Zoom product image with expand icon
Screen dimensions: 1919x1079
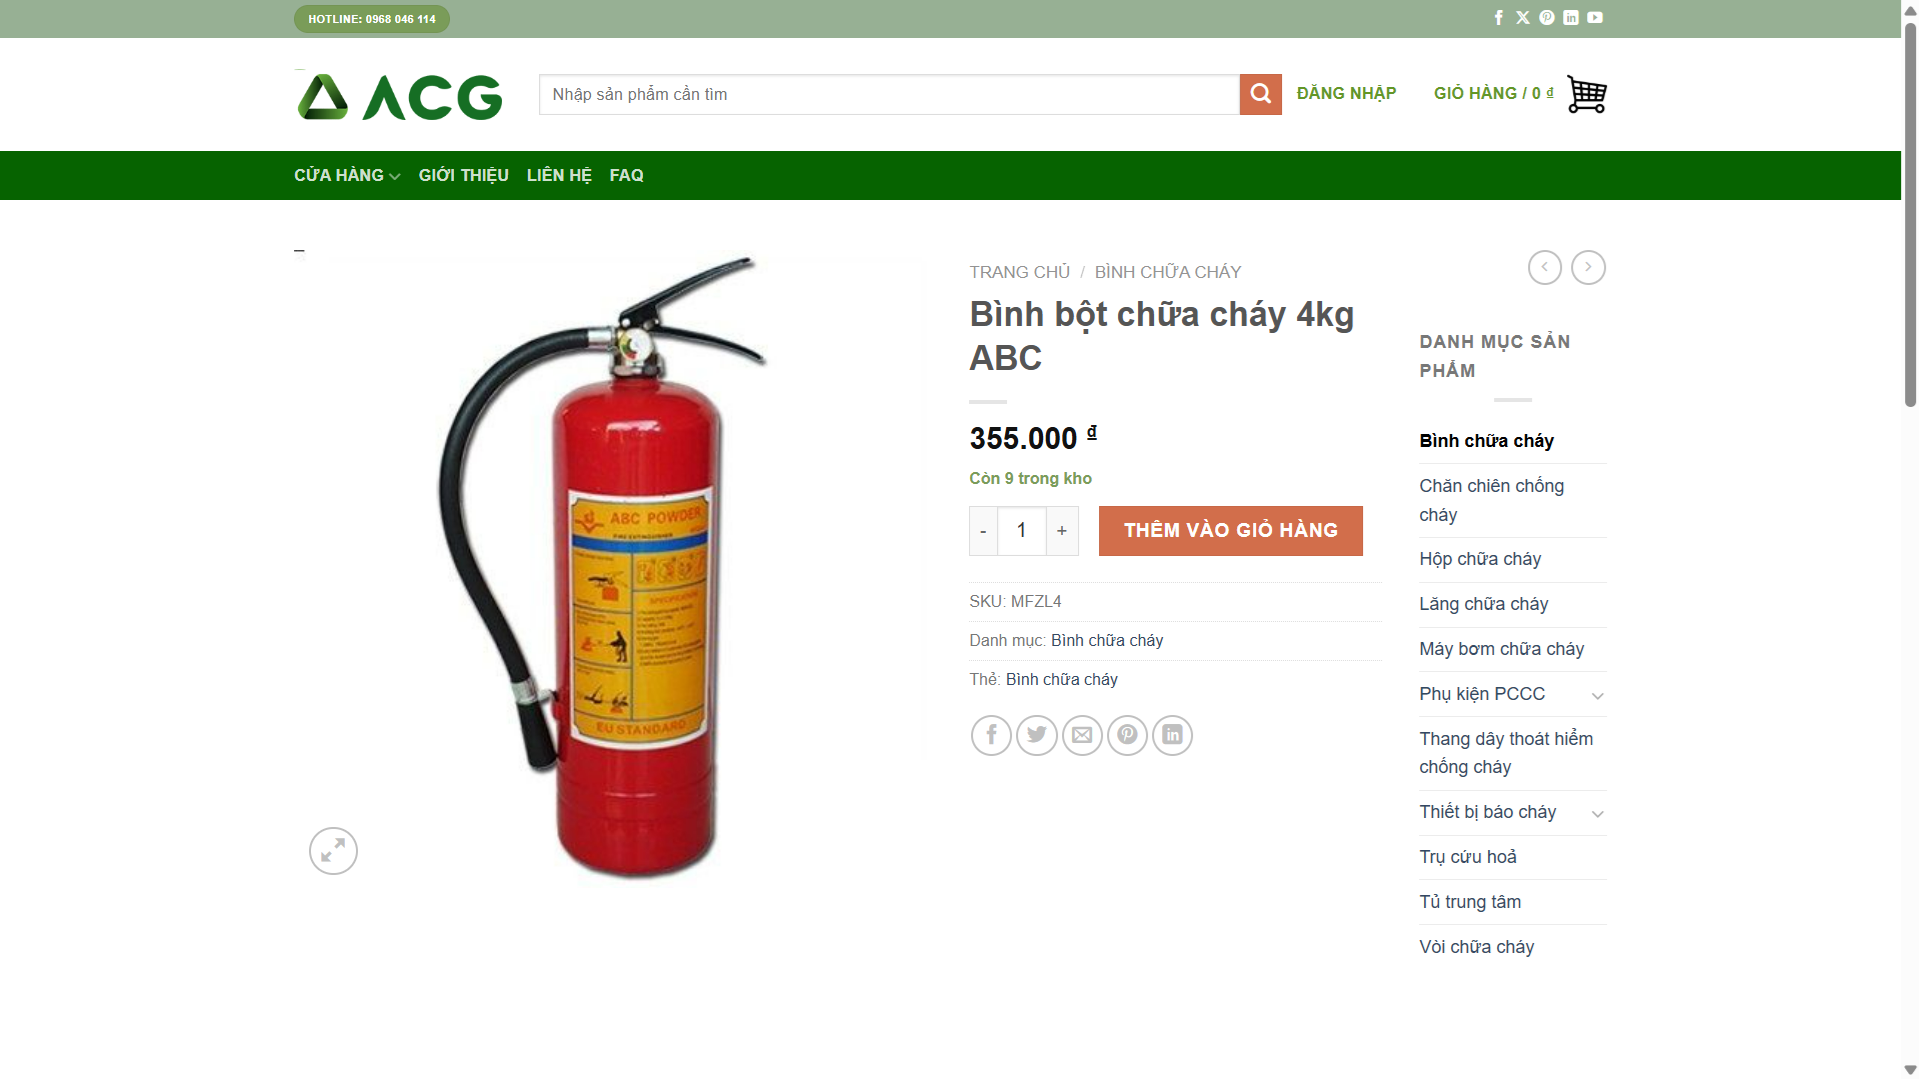tap(333, 851)
